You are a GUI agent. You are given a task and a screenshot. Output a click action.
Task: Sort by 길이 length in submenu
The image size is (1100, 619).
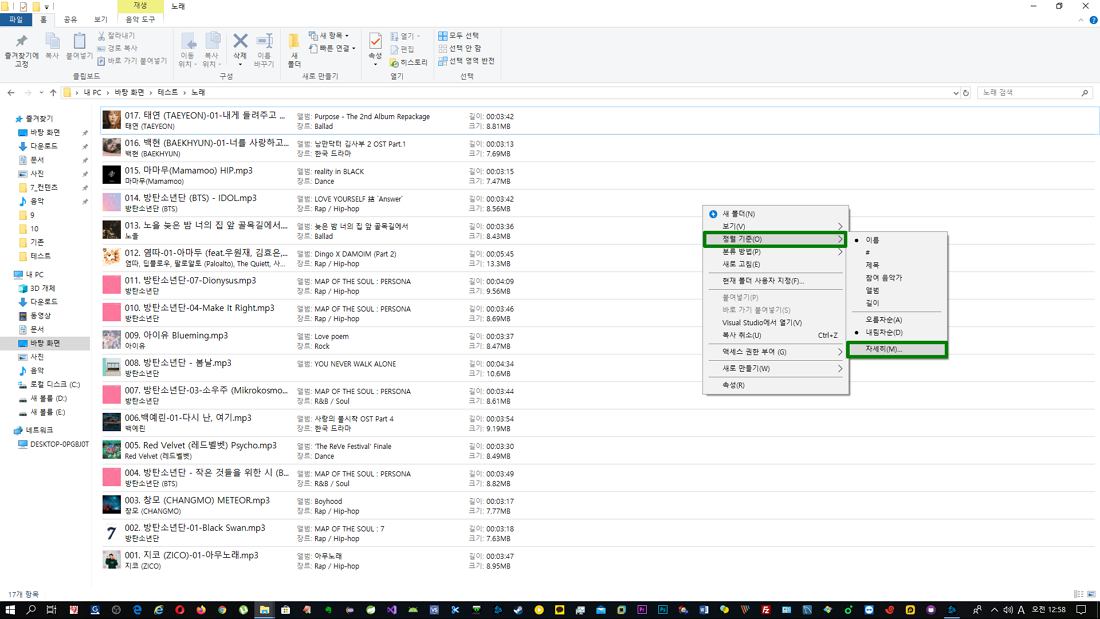coord(897,303)
